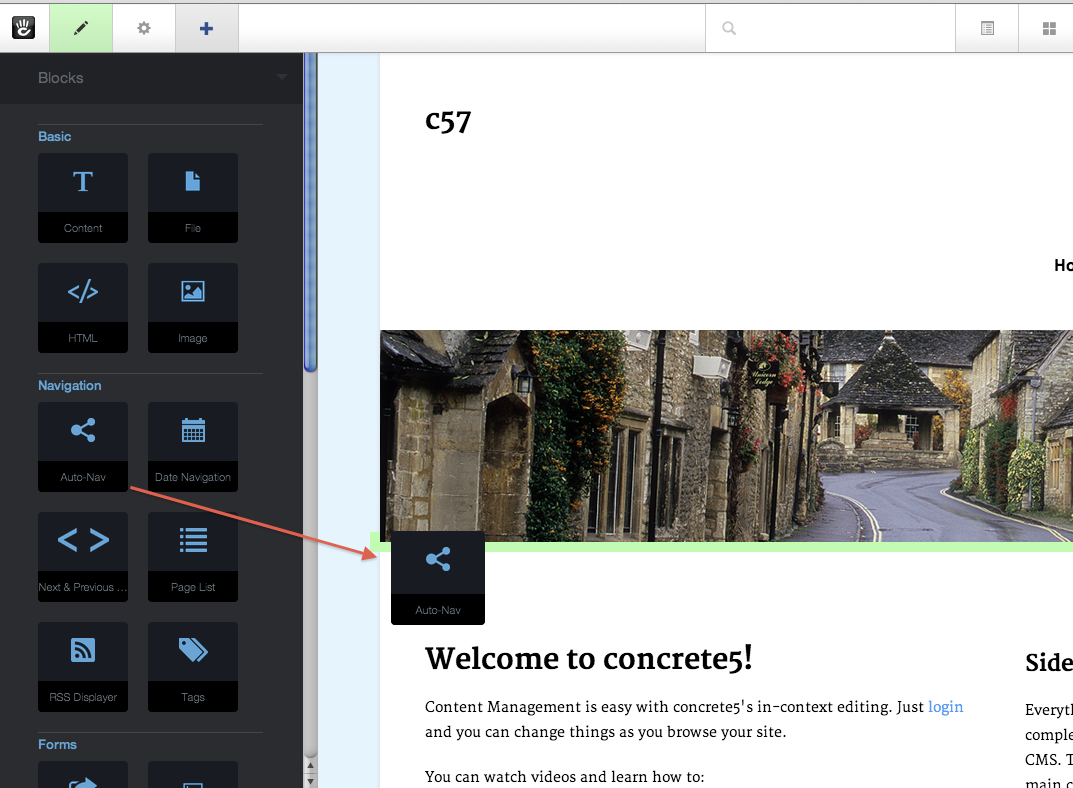
Task: Open the dashboard grid icon
Action: click(1048, 28)
